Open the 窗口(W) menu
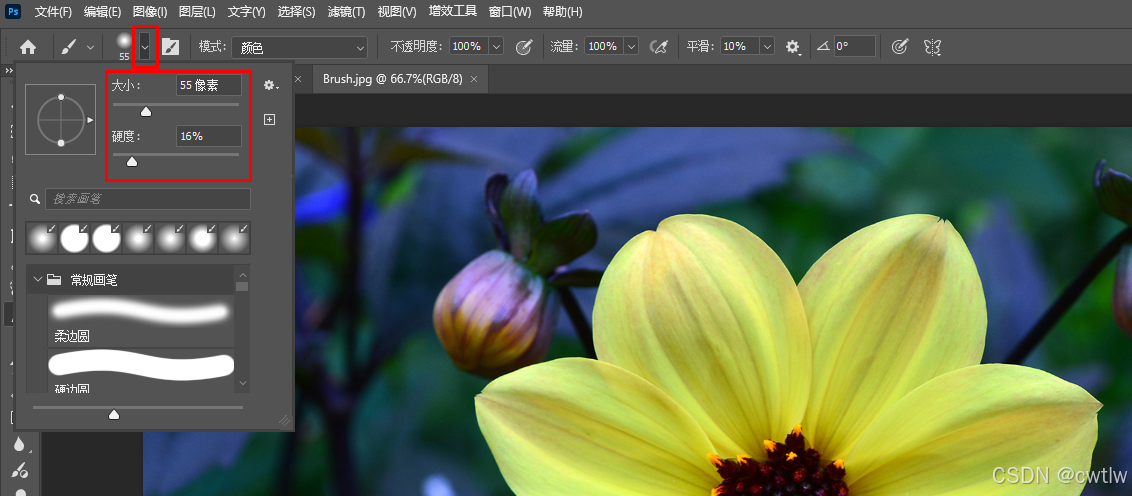 510,12
